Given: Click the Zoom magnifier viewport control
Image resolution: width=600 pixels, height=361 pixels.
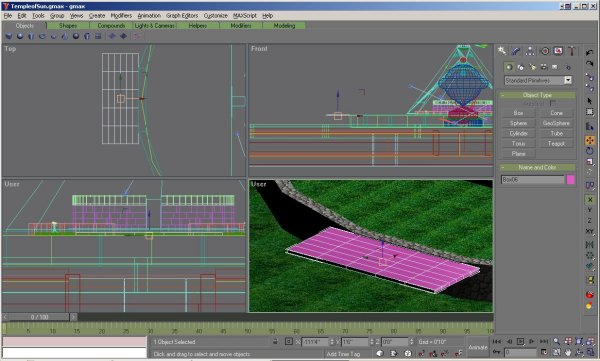Looking at the screenshot, I should (x=557, y=341).
